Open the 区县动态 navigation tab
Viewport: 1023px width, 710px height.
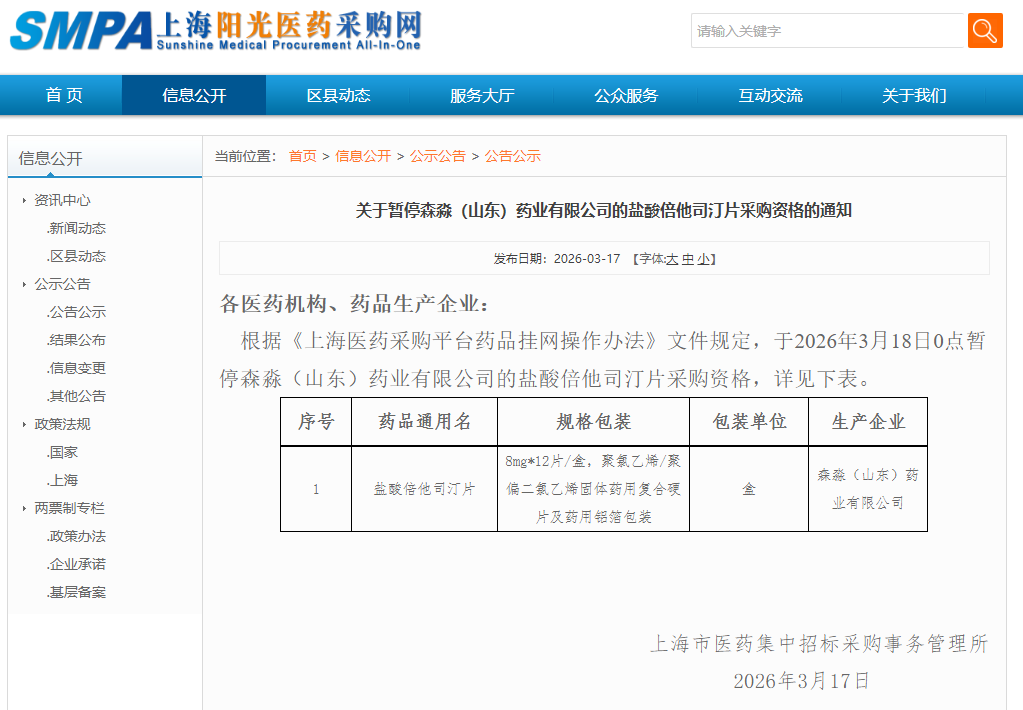pos(338,96)
